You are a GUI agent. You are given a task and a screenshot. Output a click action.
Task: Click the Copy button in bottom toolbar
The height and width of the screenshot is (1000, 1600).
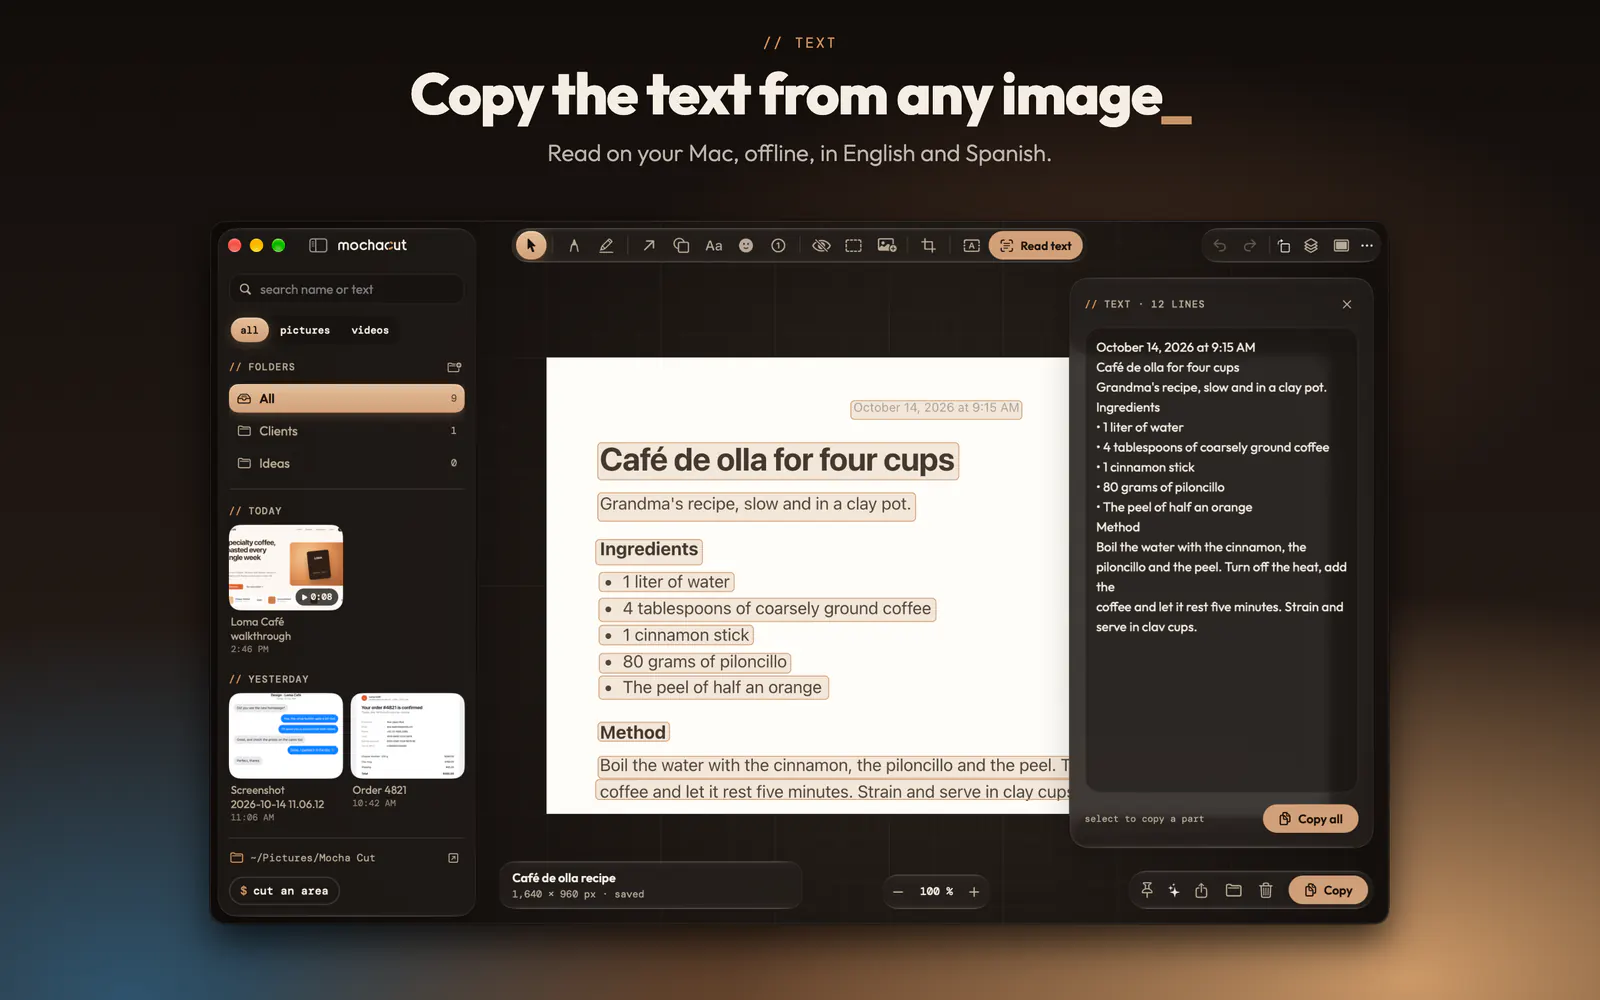(1328, 890)
